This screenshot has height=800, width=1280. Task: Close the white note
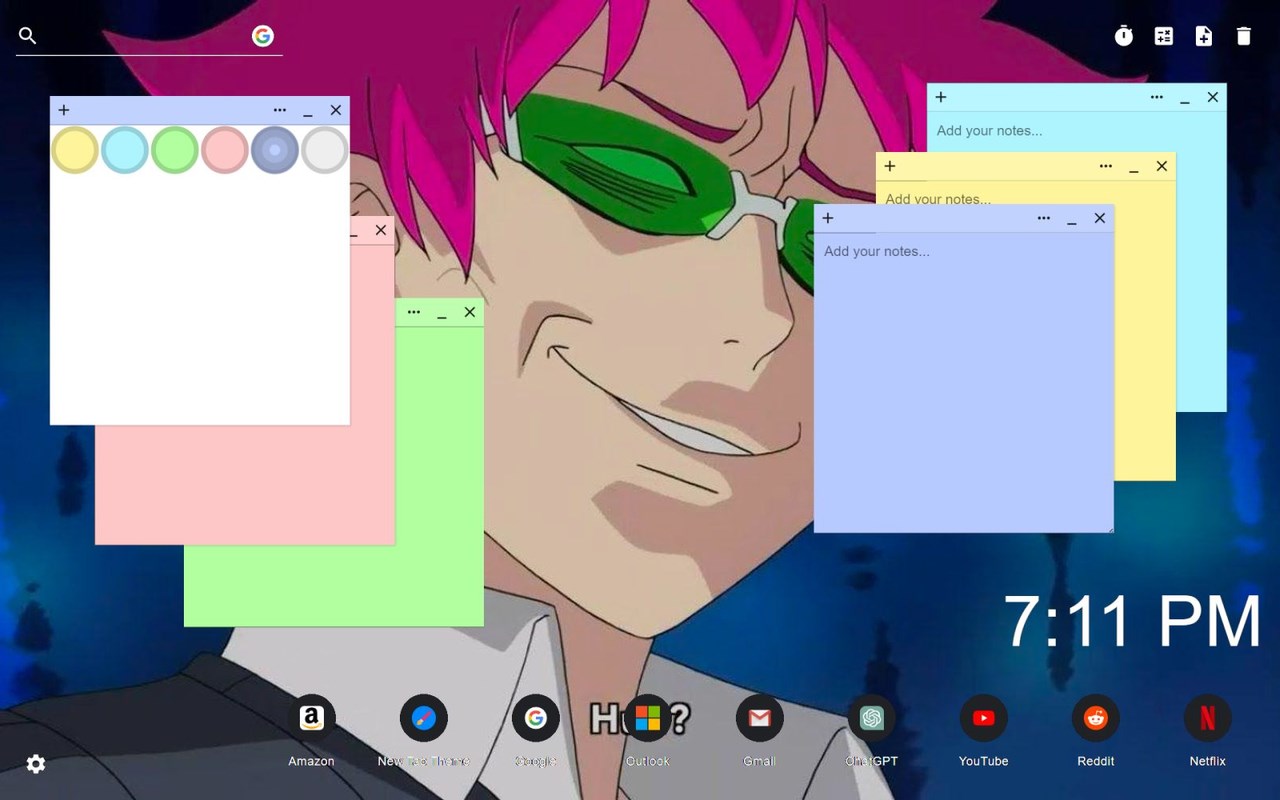(336, 110)
